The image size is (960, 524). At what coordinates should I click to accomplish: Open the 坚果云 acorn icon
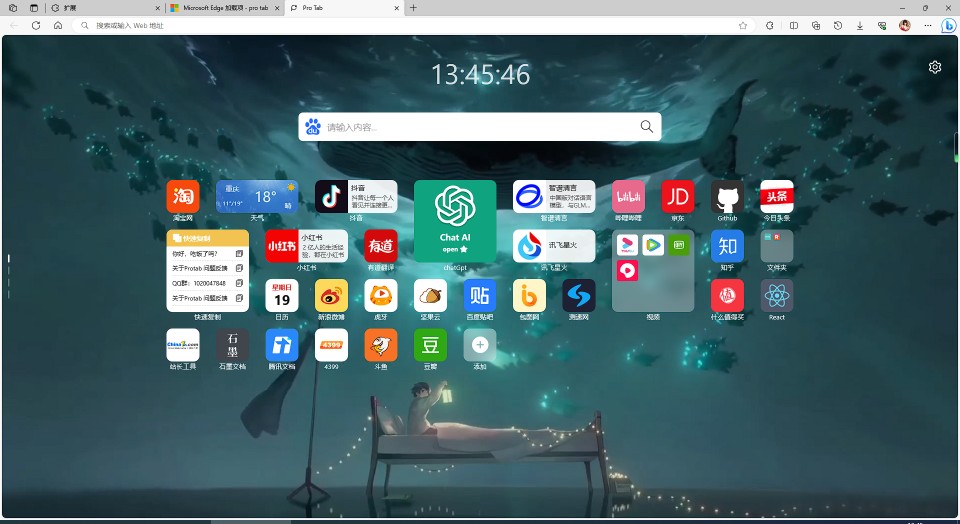click(x=430, y=296)
